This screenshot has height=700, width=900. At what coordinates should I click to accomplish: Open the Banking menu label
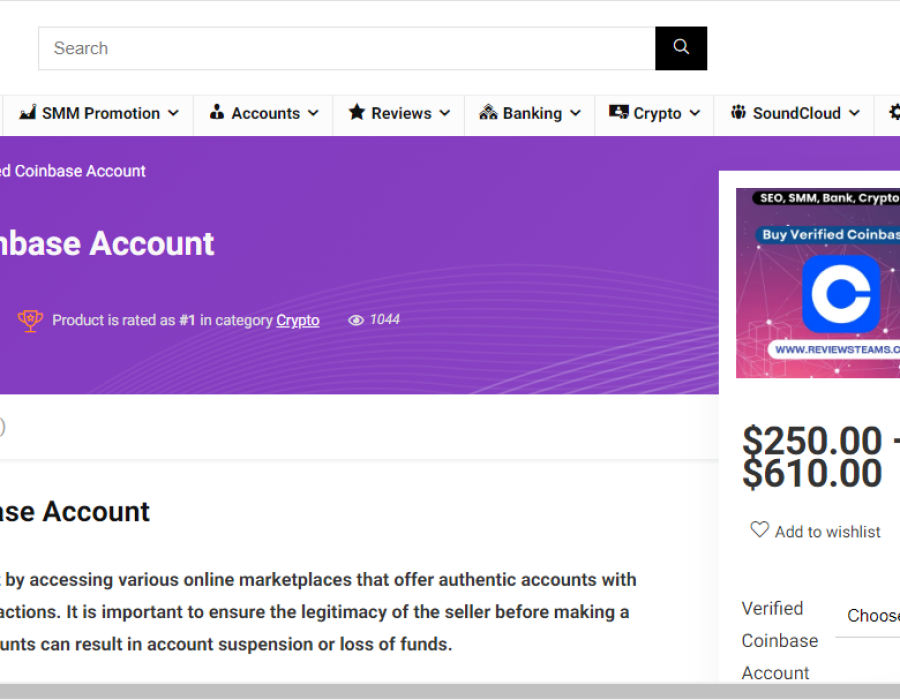[x=532, y=114]
